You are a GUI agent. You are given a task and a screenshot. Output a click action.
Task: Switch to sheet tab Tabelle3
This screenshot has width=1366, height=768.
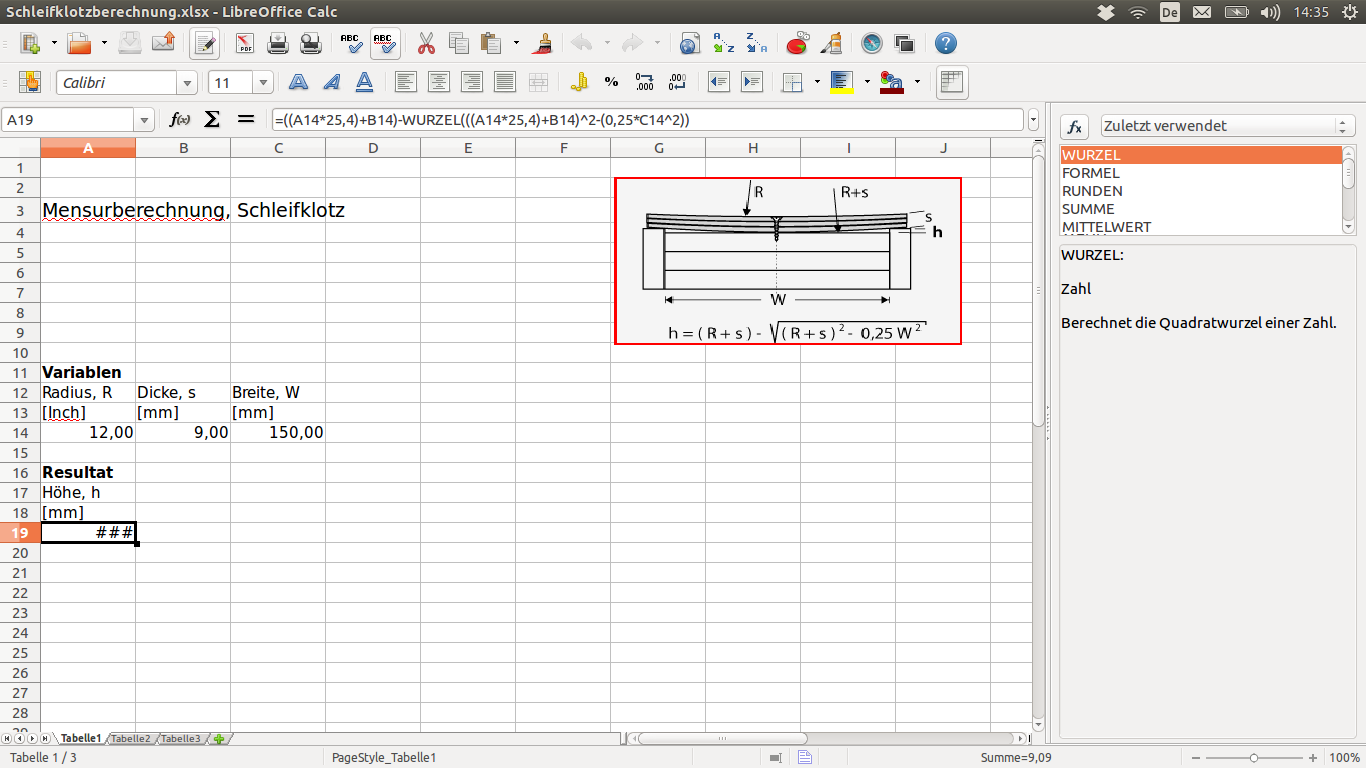click(181, 739)
